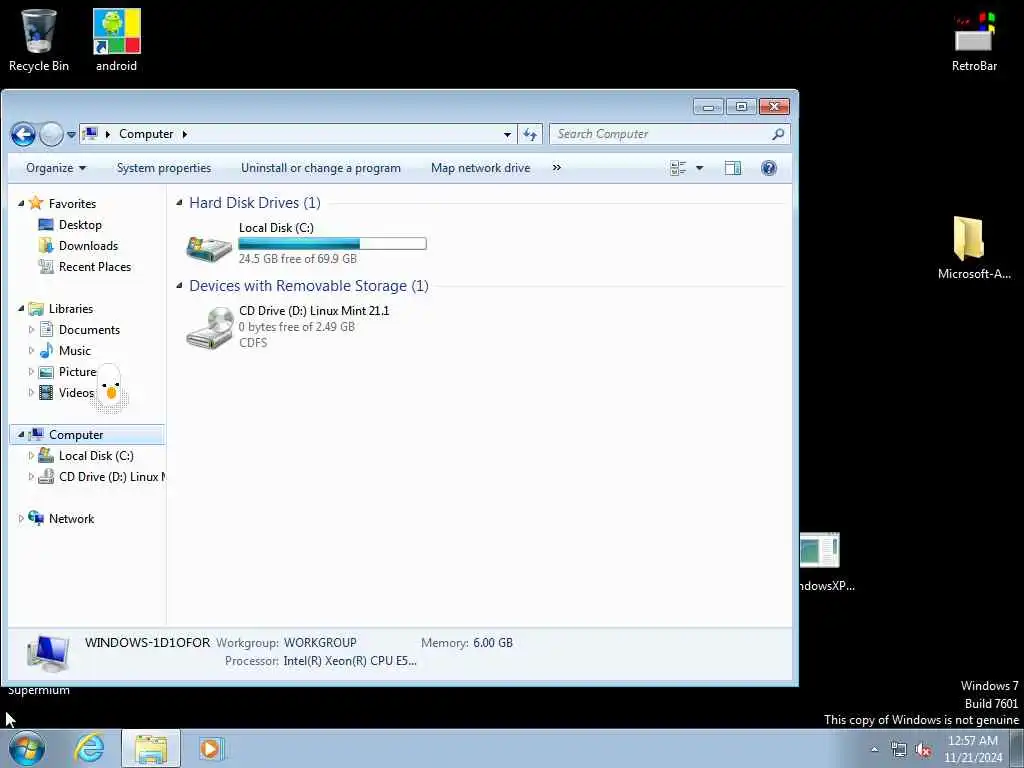Click the Favorites star icon
The height and width of the screenshot is (768, 1024).
pyautogui.click(x=36, y=203)
